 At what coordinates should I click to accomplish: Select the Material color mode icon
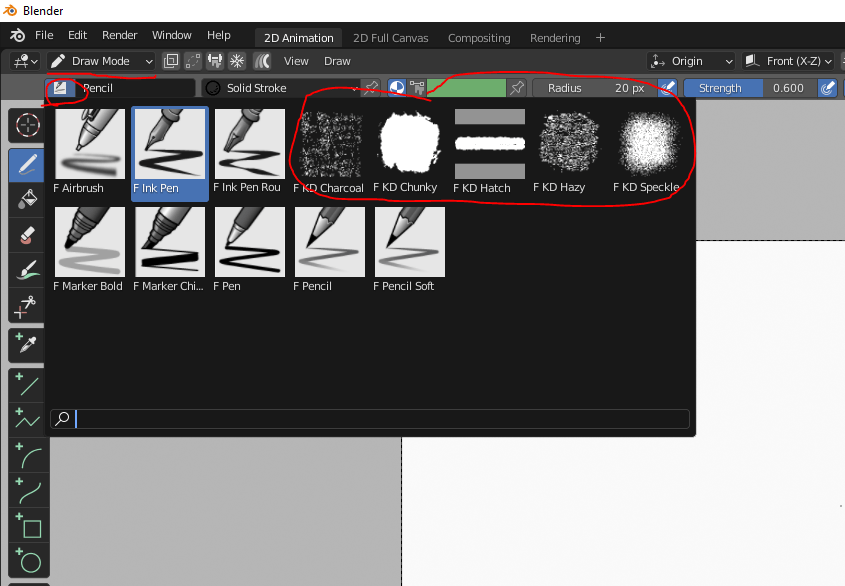[397, 88]
